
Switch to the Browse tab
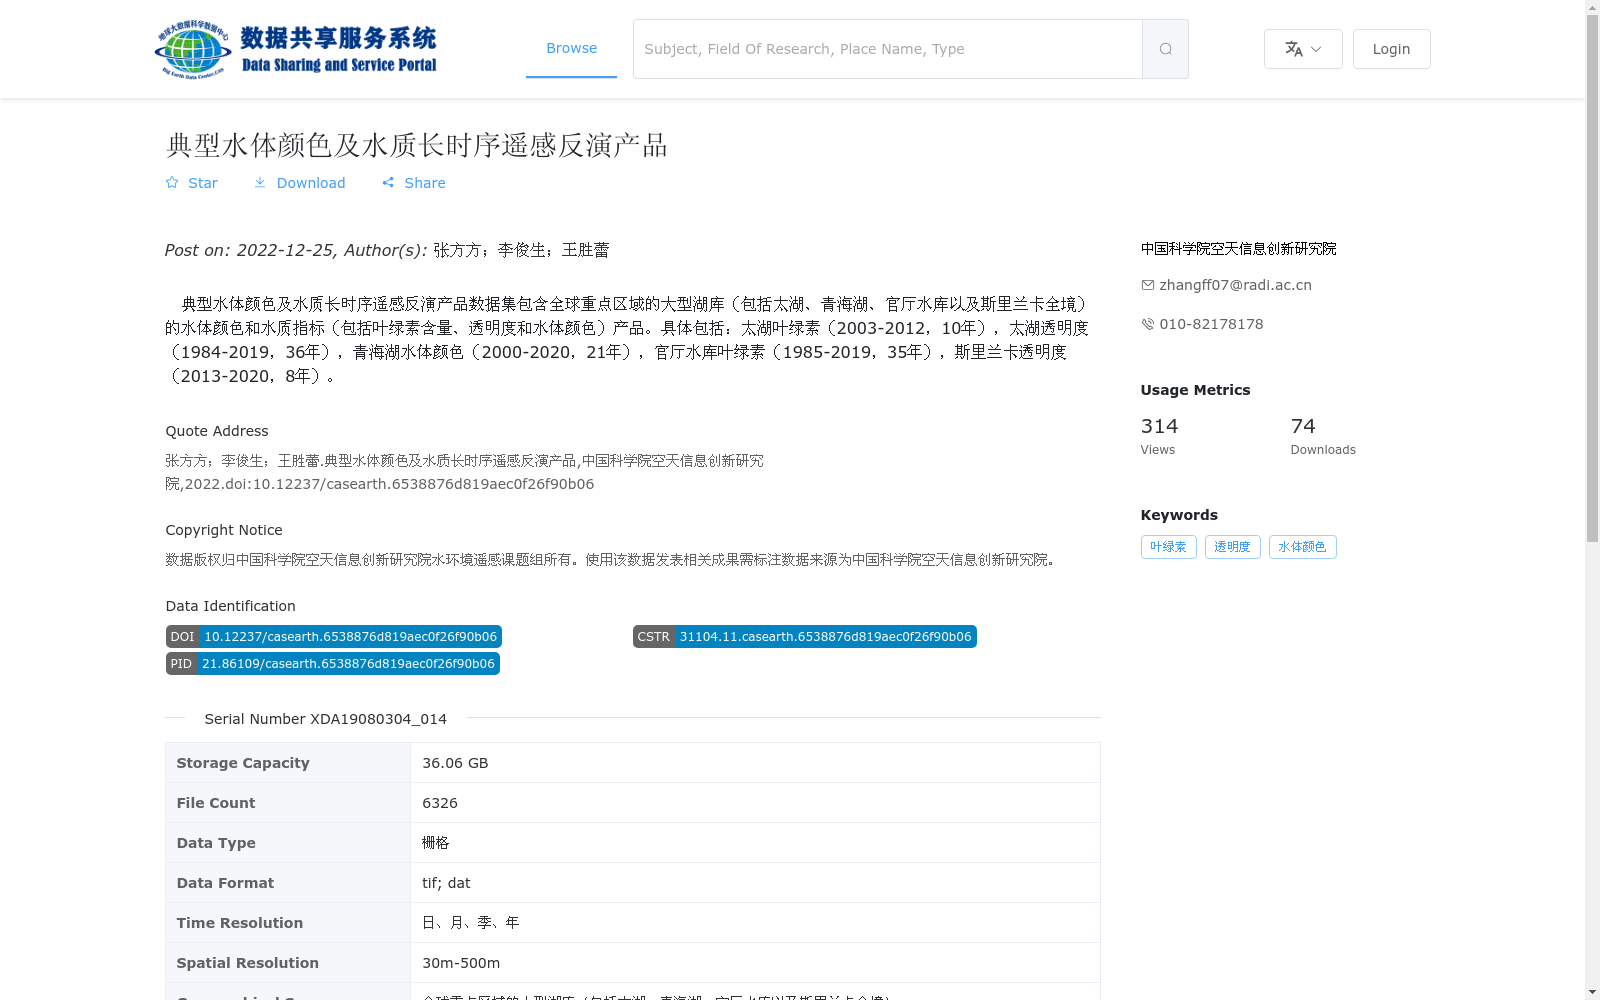point(571,49)
